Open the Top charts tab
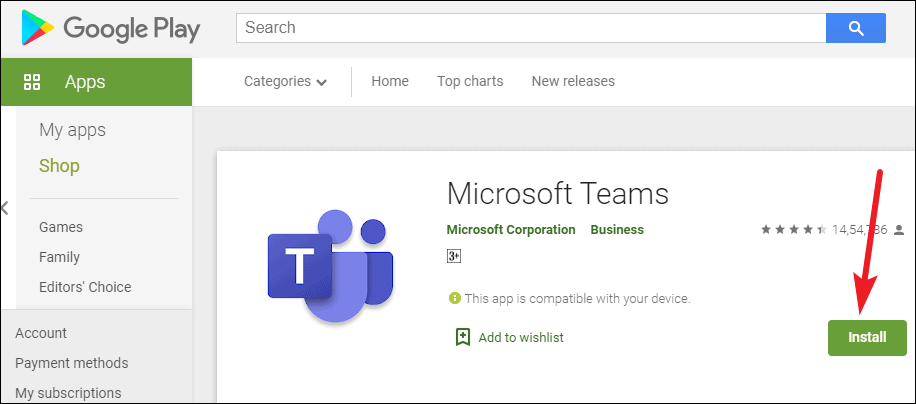Image resolution: width=916 pixels, height=404 pixels. 470,81
